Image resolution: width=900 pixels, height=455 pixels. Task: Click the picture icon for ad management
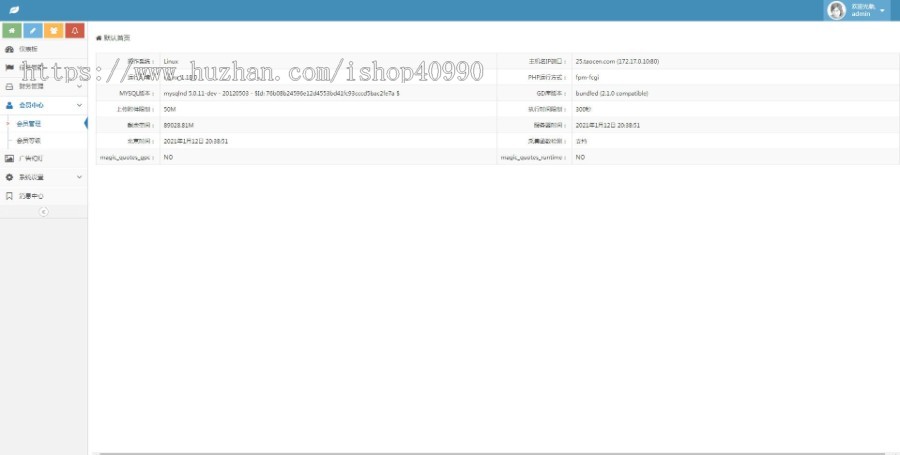point(10,159)
